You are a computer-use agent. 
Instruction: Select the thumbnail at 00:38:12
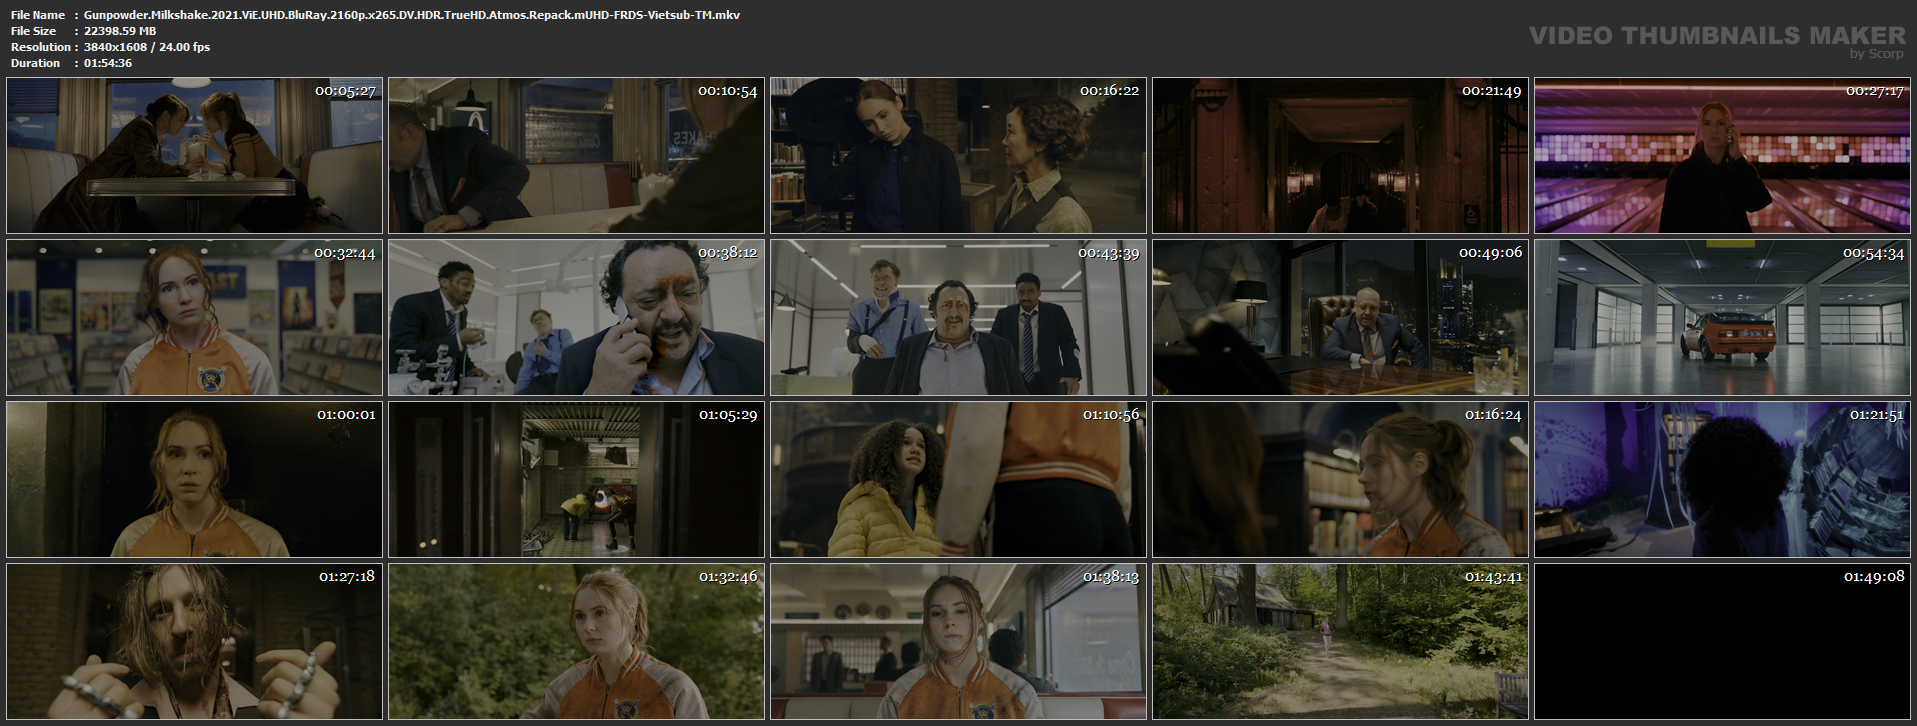pyautogui.click(x=576, y=318)
